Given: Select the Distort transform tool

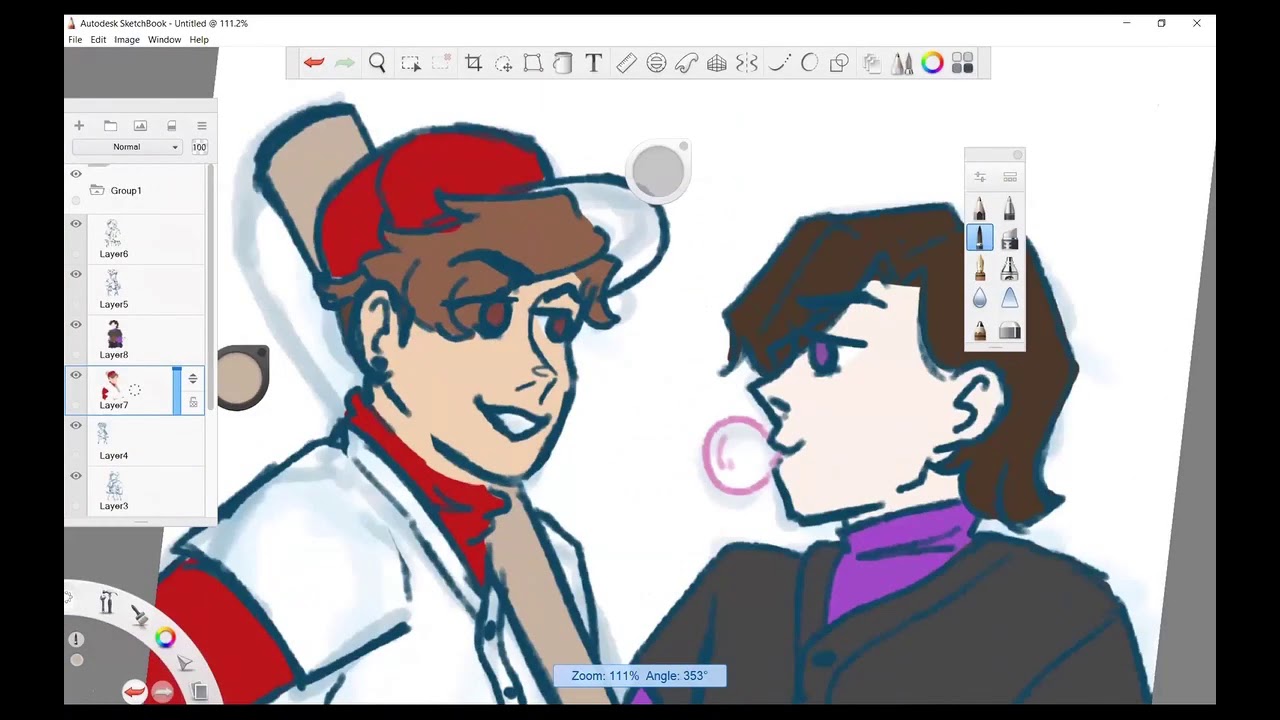Looking at the screenshot, I should click(x=533, y=63).
